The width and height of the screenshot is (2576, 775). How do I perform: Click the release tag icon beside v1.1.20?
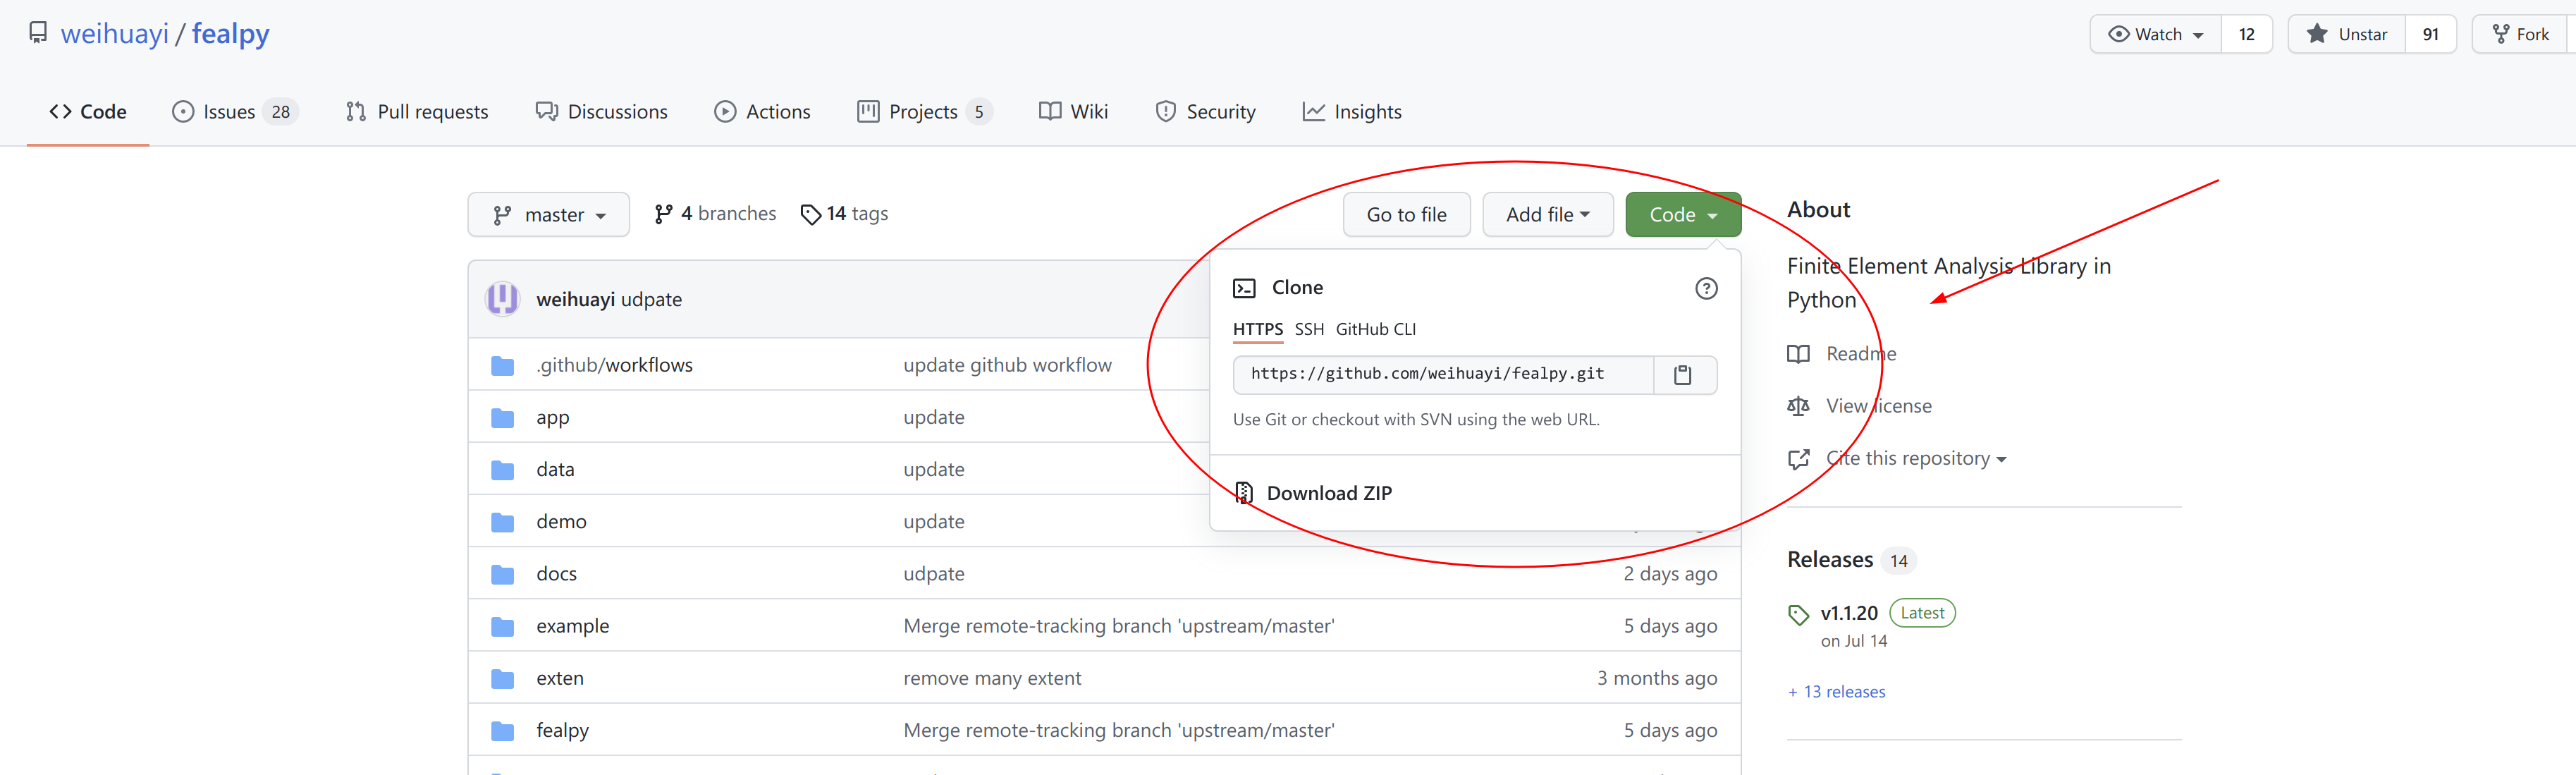pos(1798,614)
